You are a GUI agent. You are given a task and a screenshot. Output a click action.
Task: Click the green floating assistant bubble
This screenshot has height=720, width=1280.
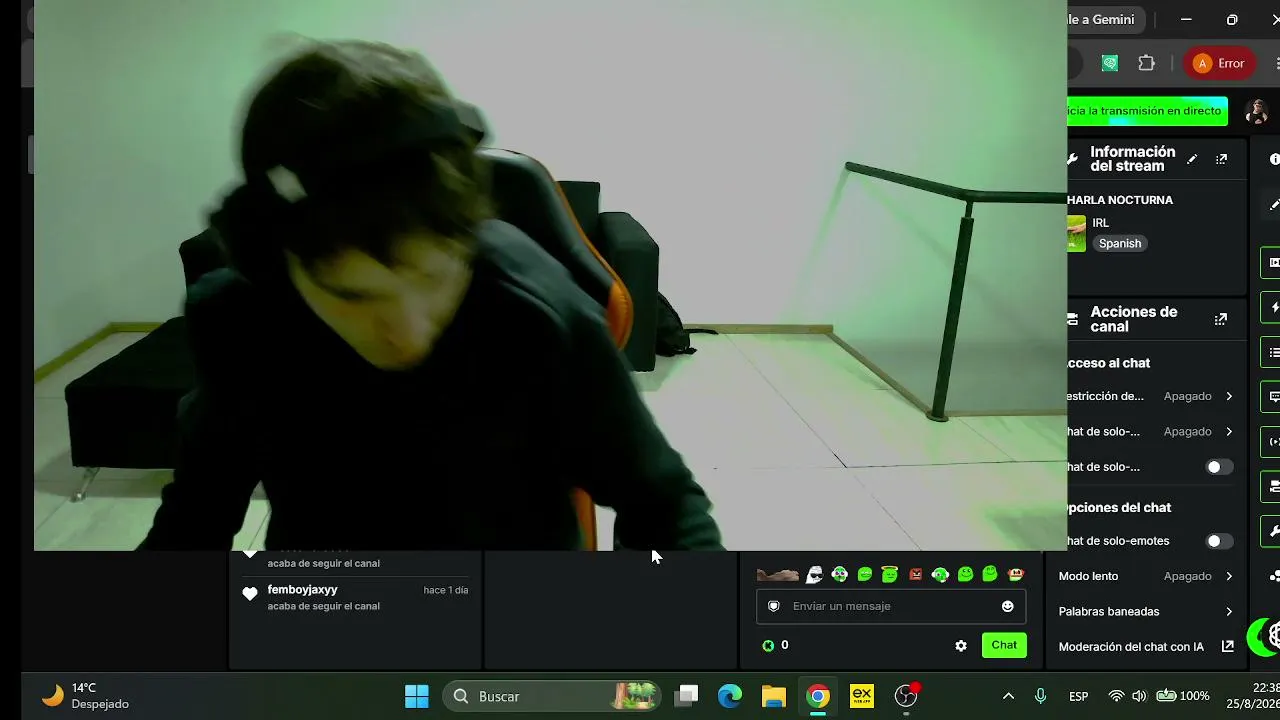point(1265,635)
